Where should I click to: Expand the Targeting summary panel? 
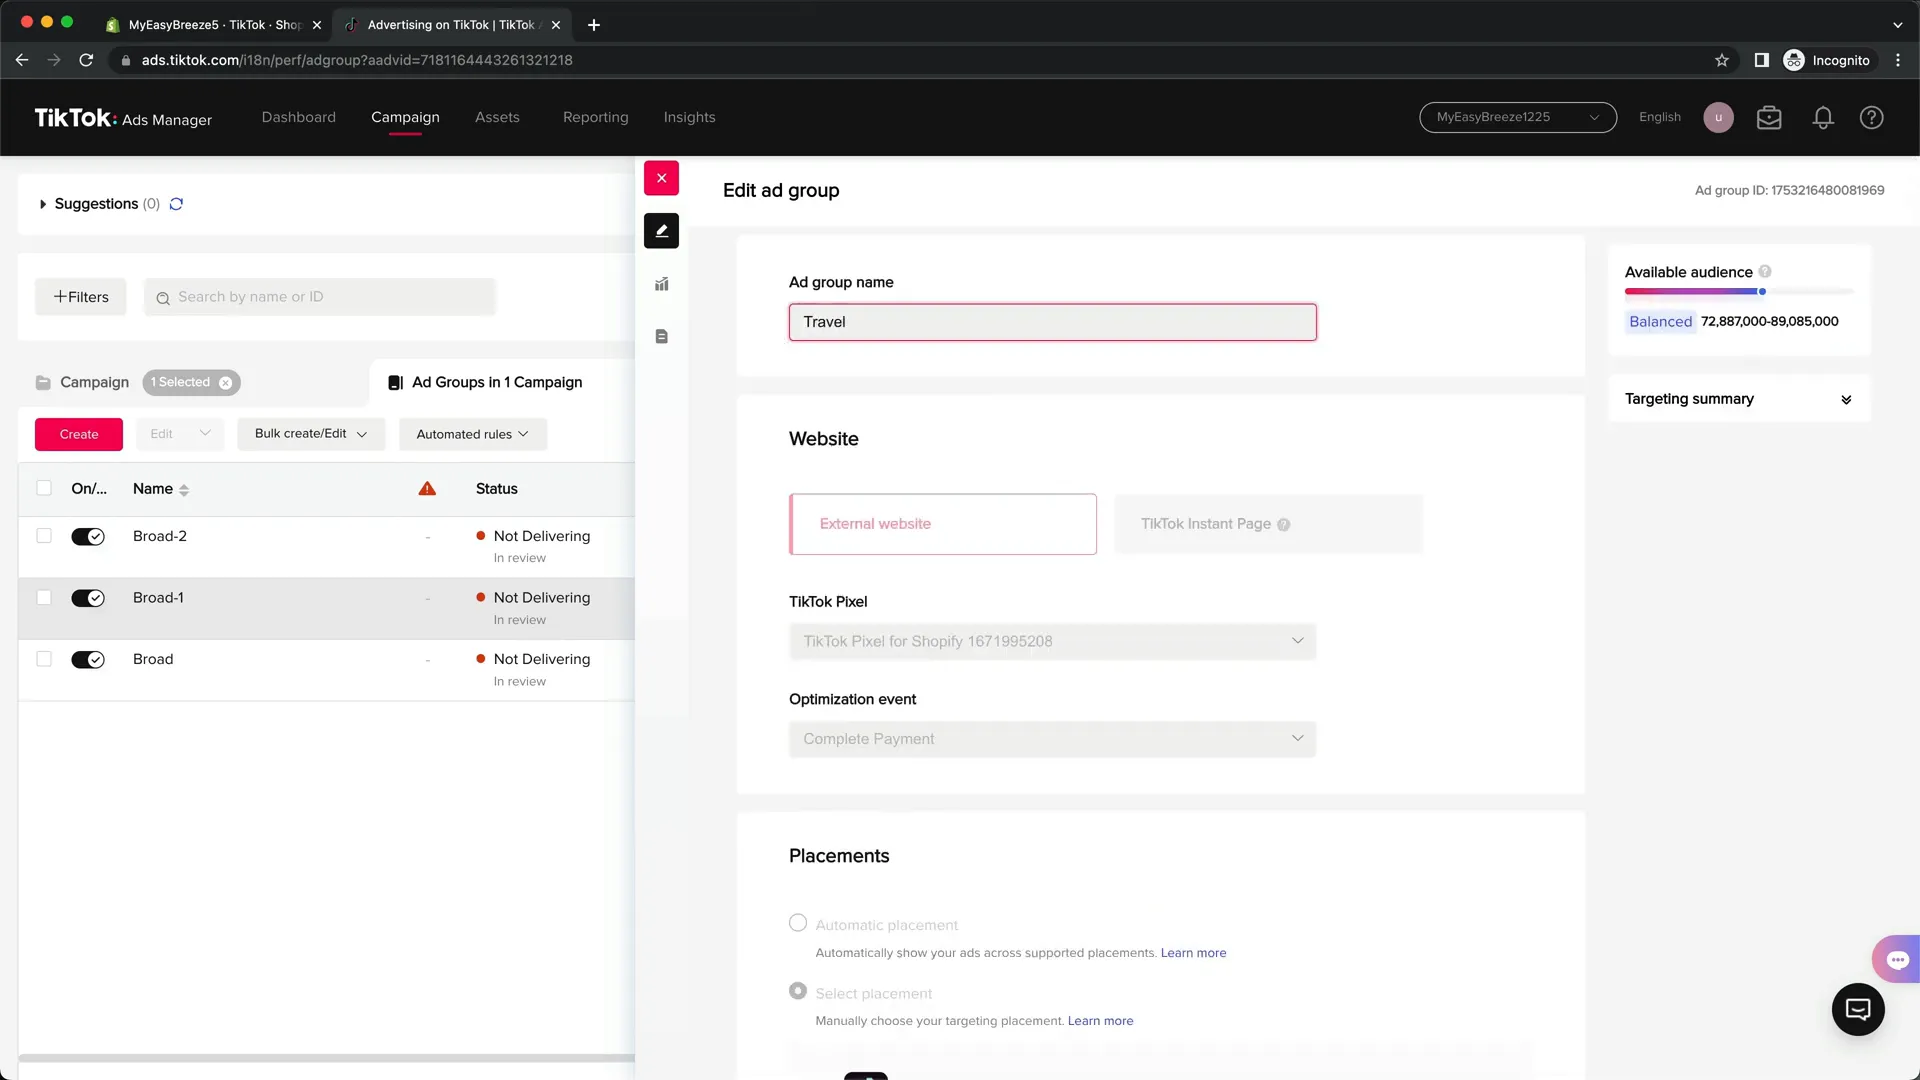[x=1846, y=400]
